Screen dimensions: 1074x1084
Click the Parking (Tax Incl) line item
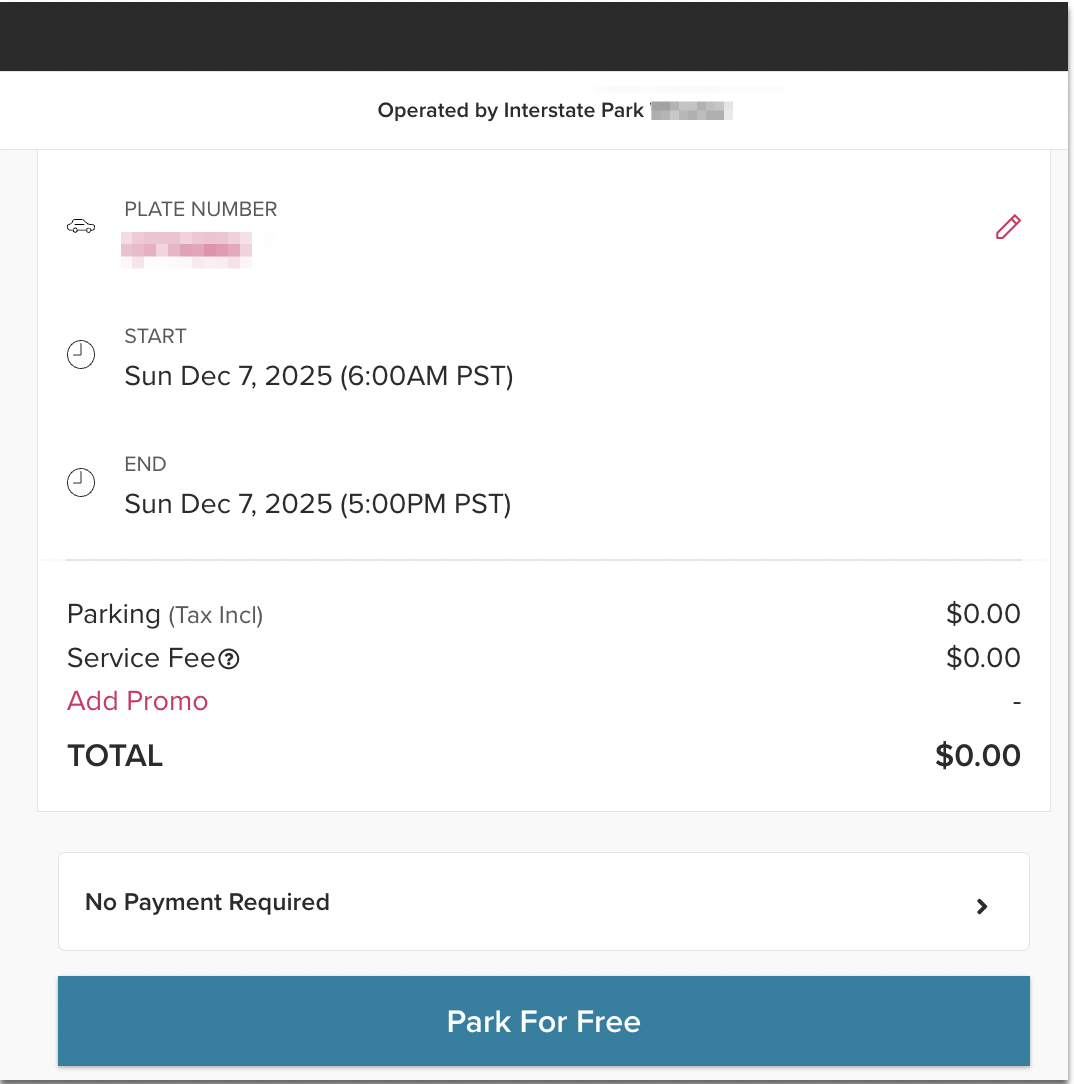click(164, 614)
